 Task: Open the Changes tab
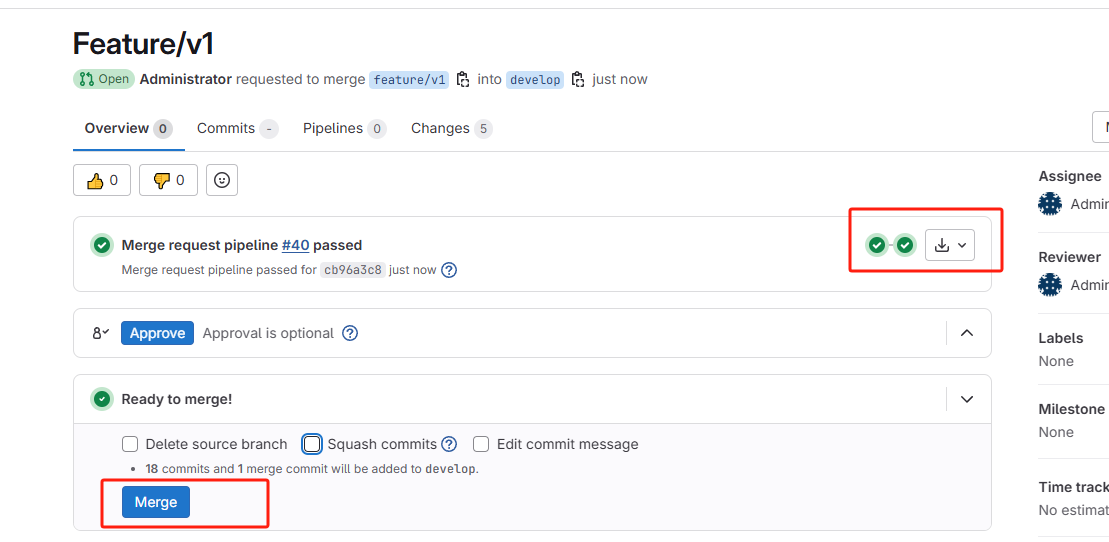pos(451,129)
